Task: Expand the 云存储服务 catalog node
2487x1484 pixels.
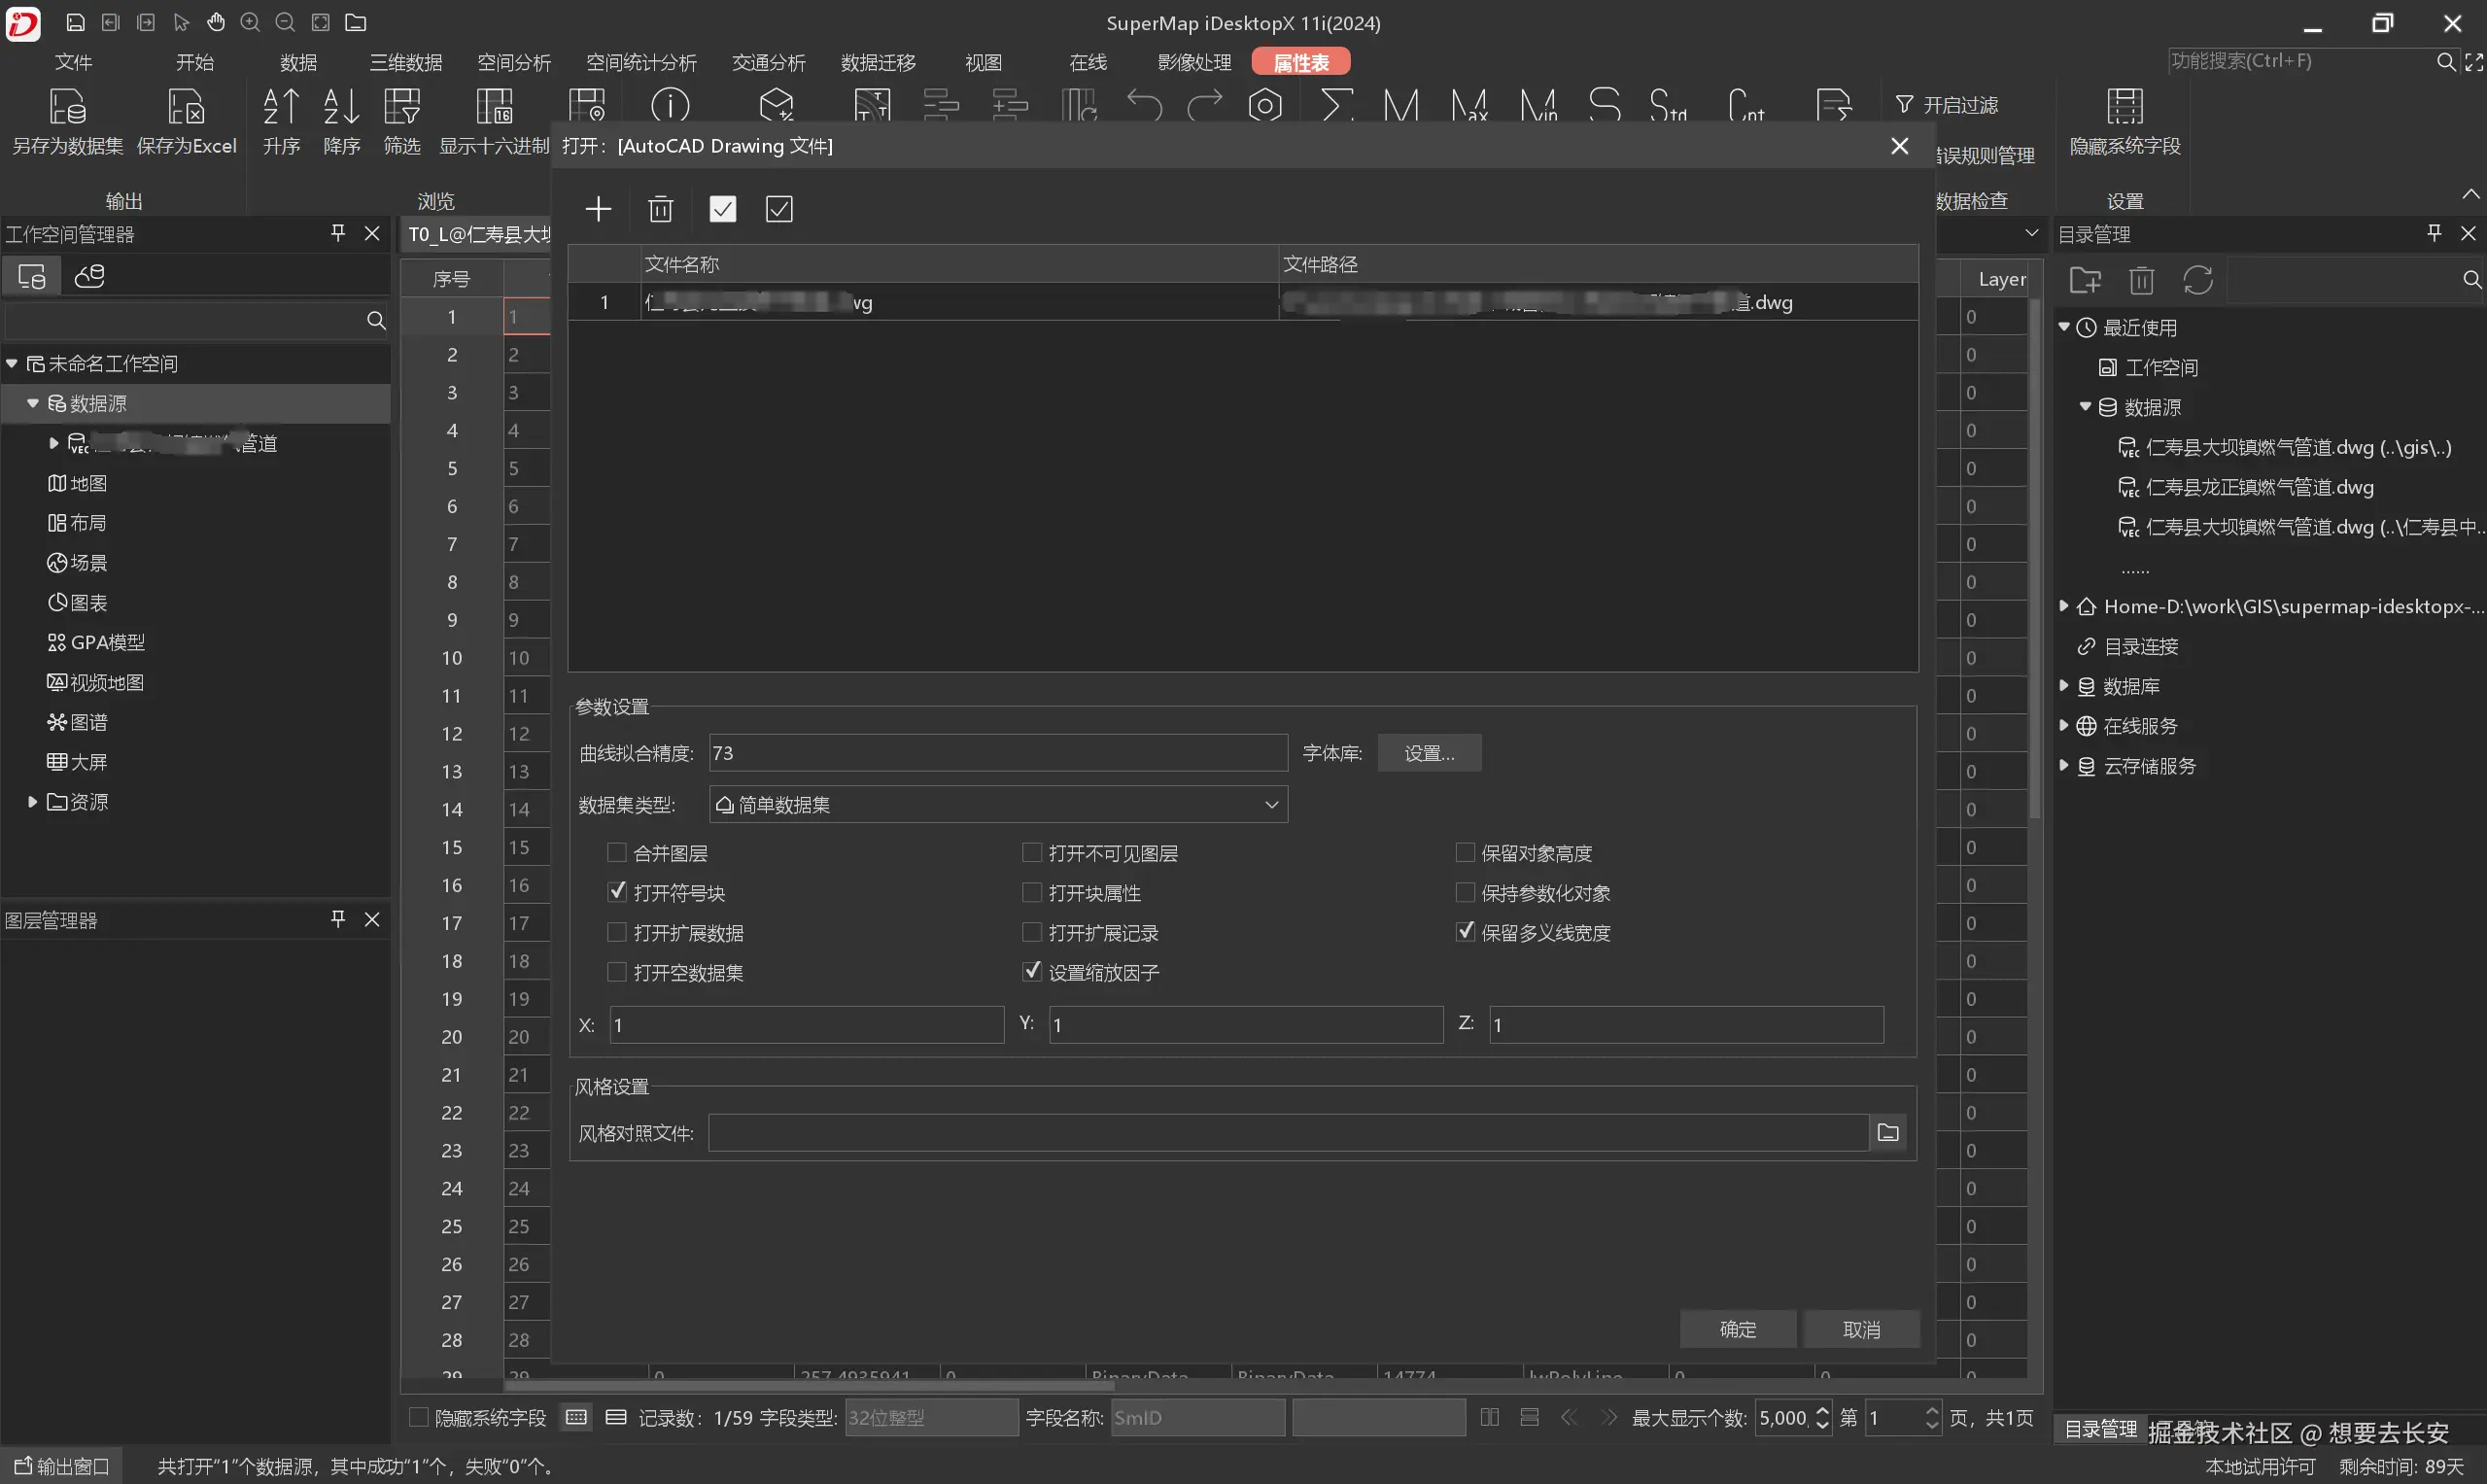Action: coord(2064,766)
